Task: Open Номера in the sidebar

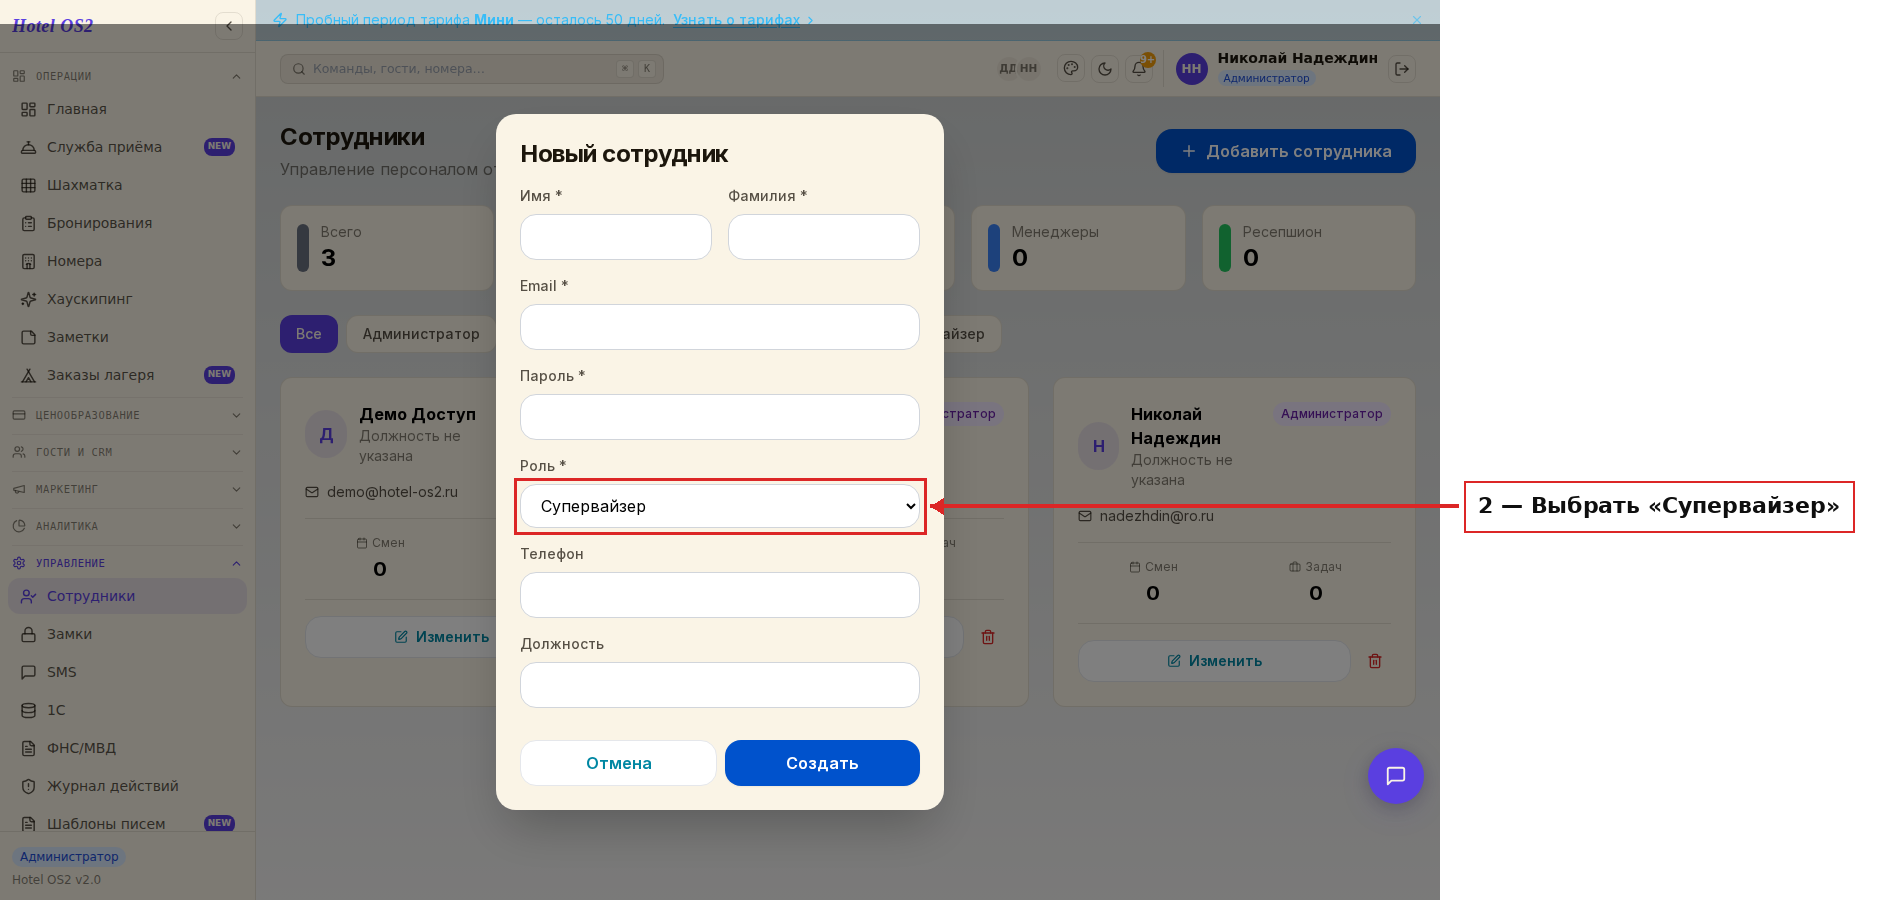Action: click(x=127, y=261)
